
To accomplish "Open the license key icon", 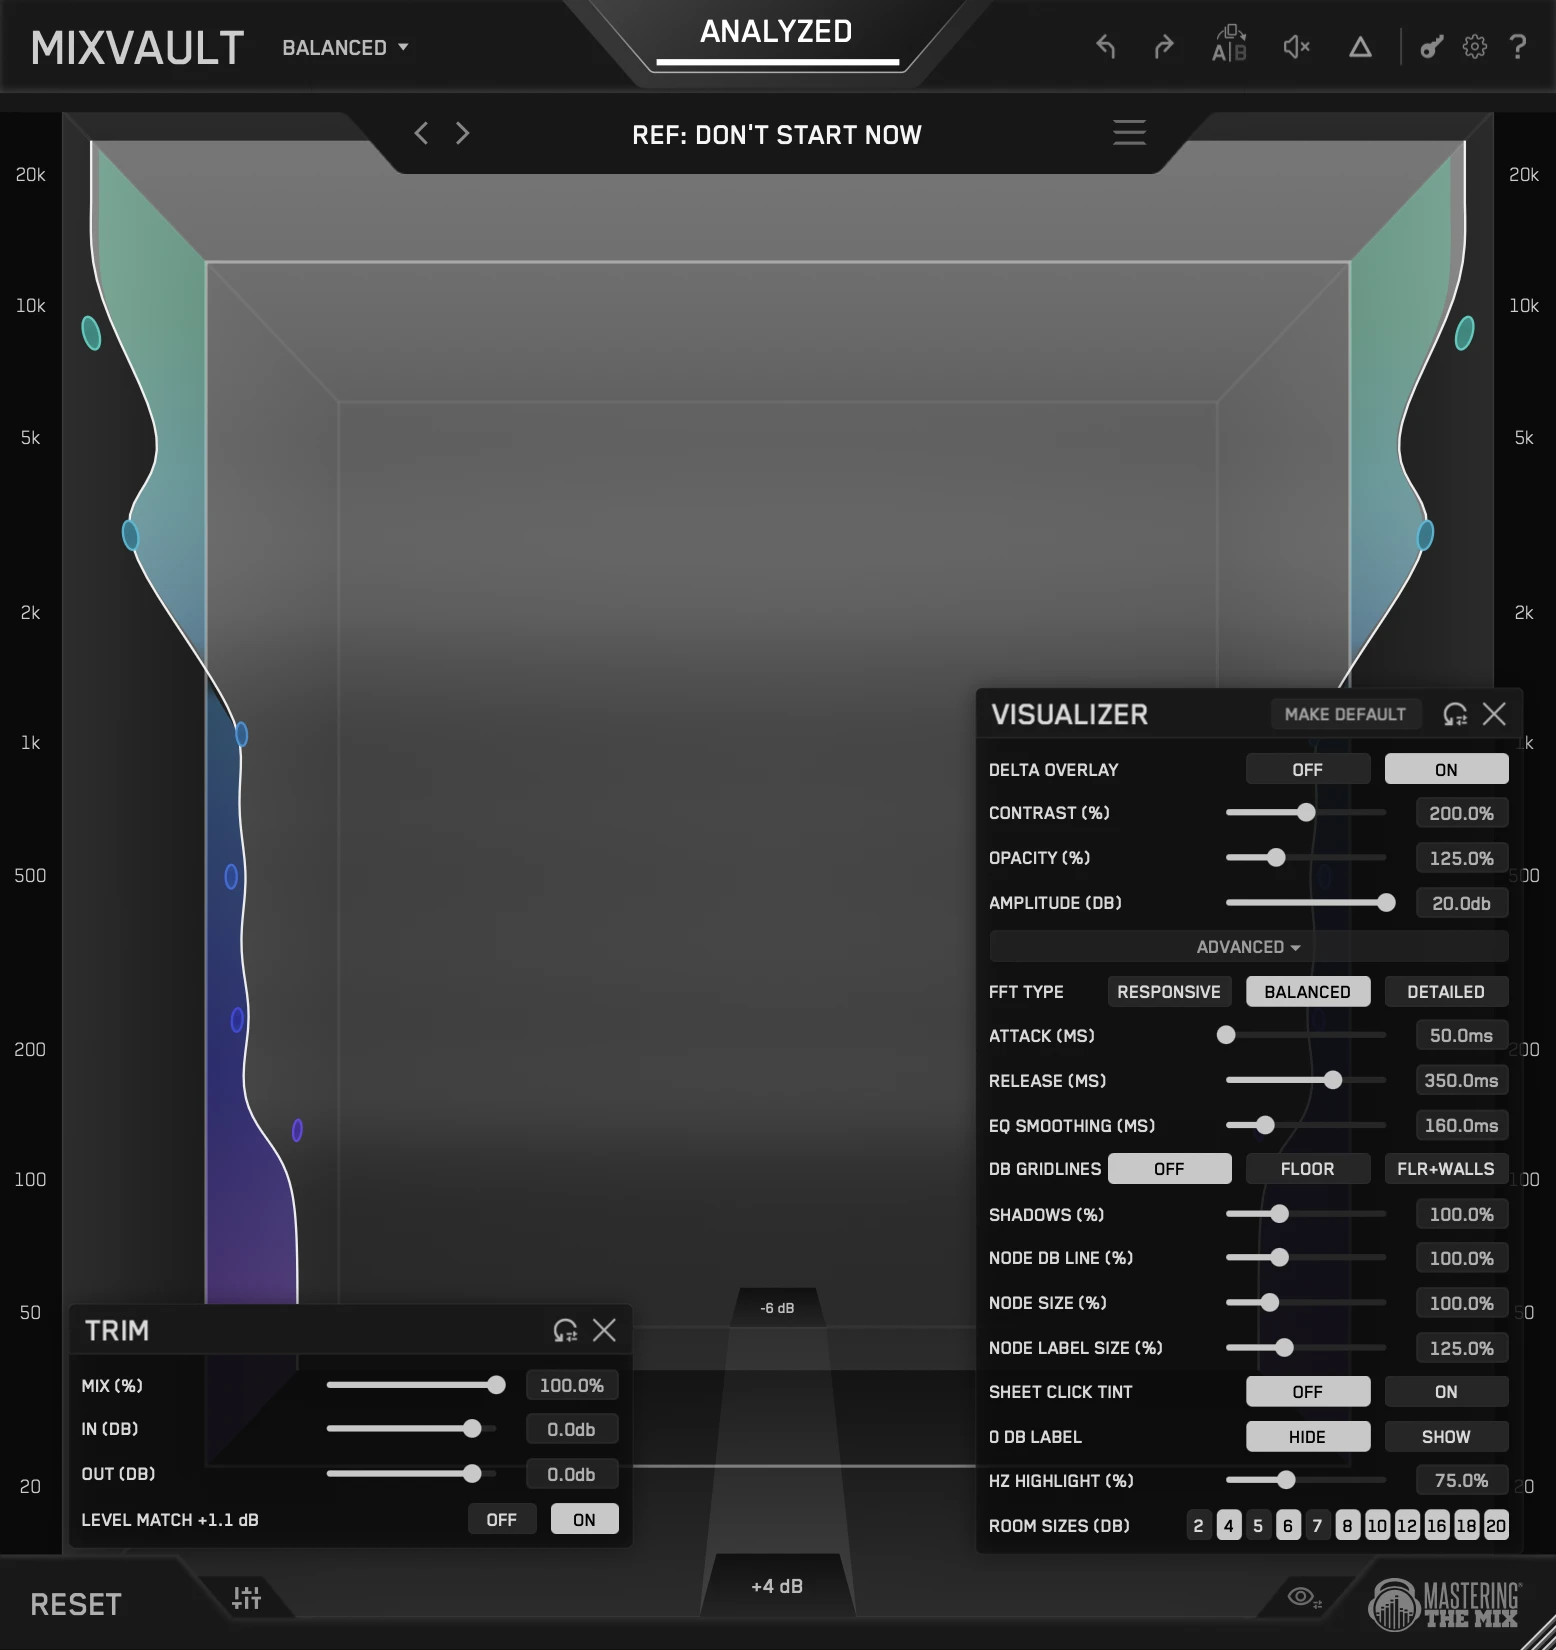I will pyautogui.click(x=1431, y=47).
